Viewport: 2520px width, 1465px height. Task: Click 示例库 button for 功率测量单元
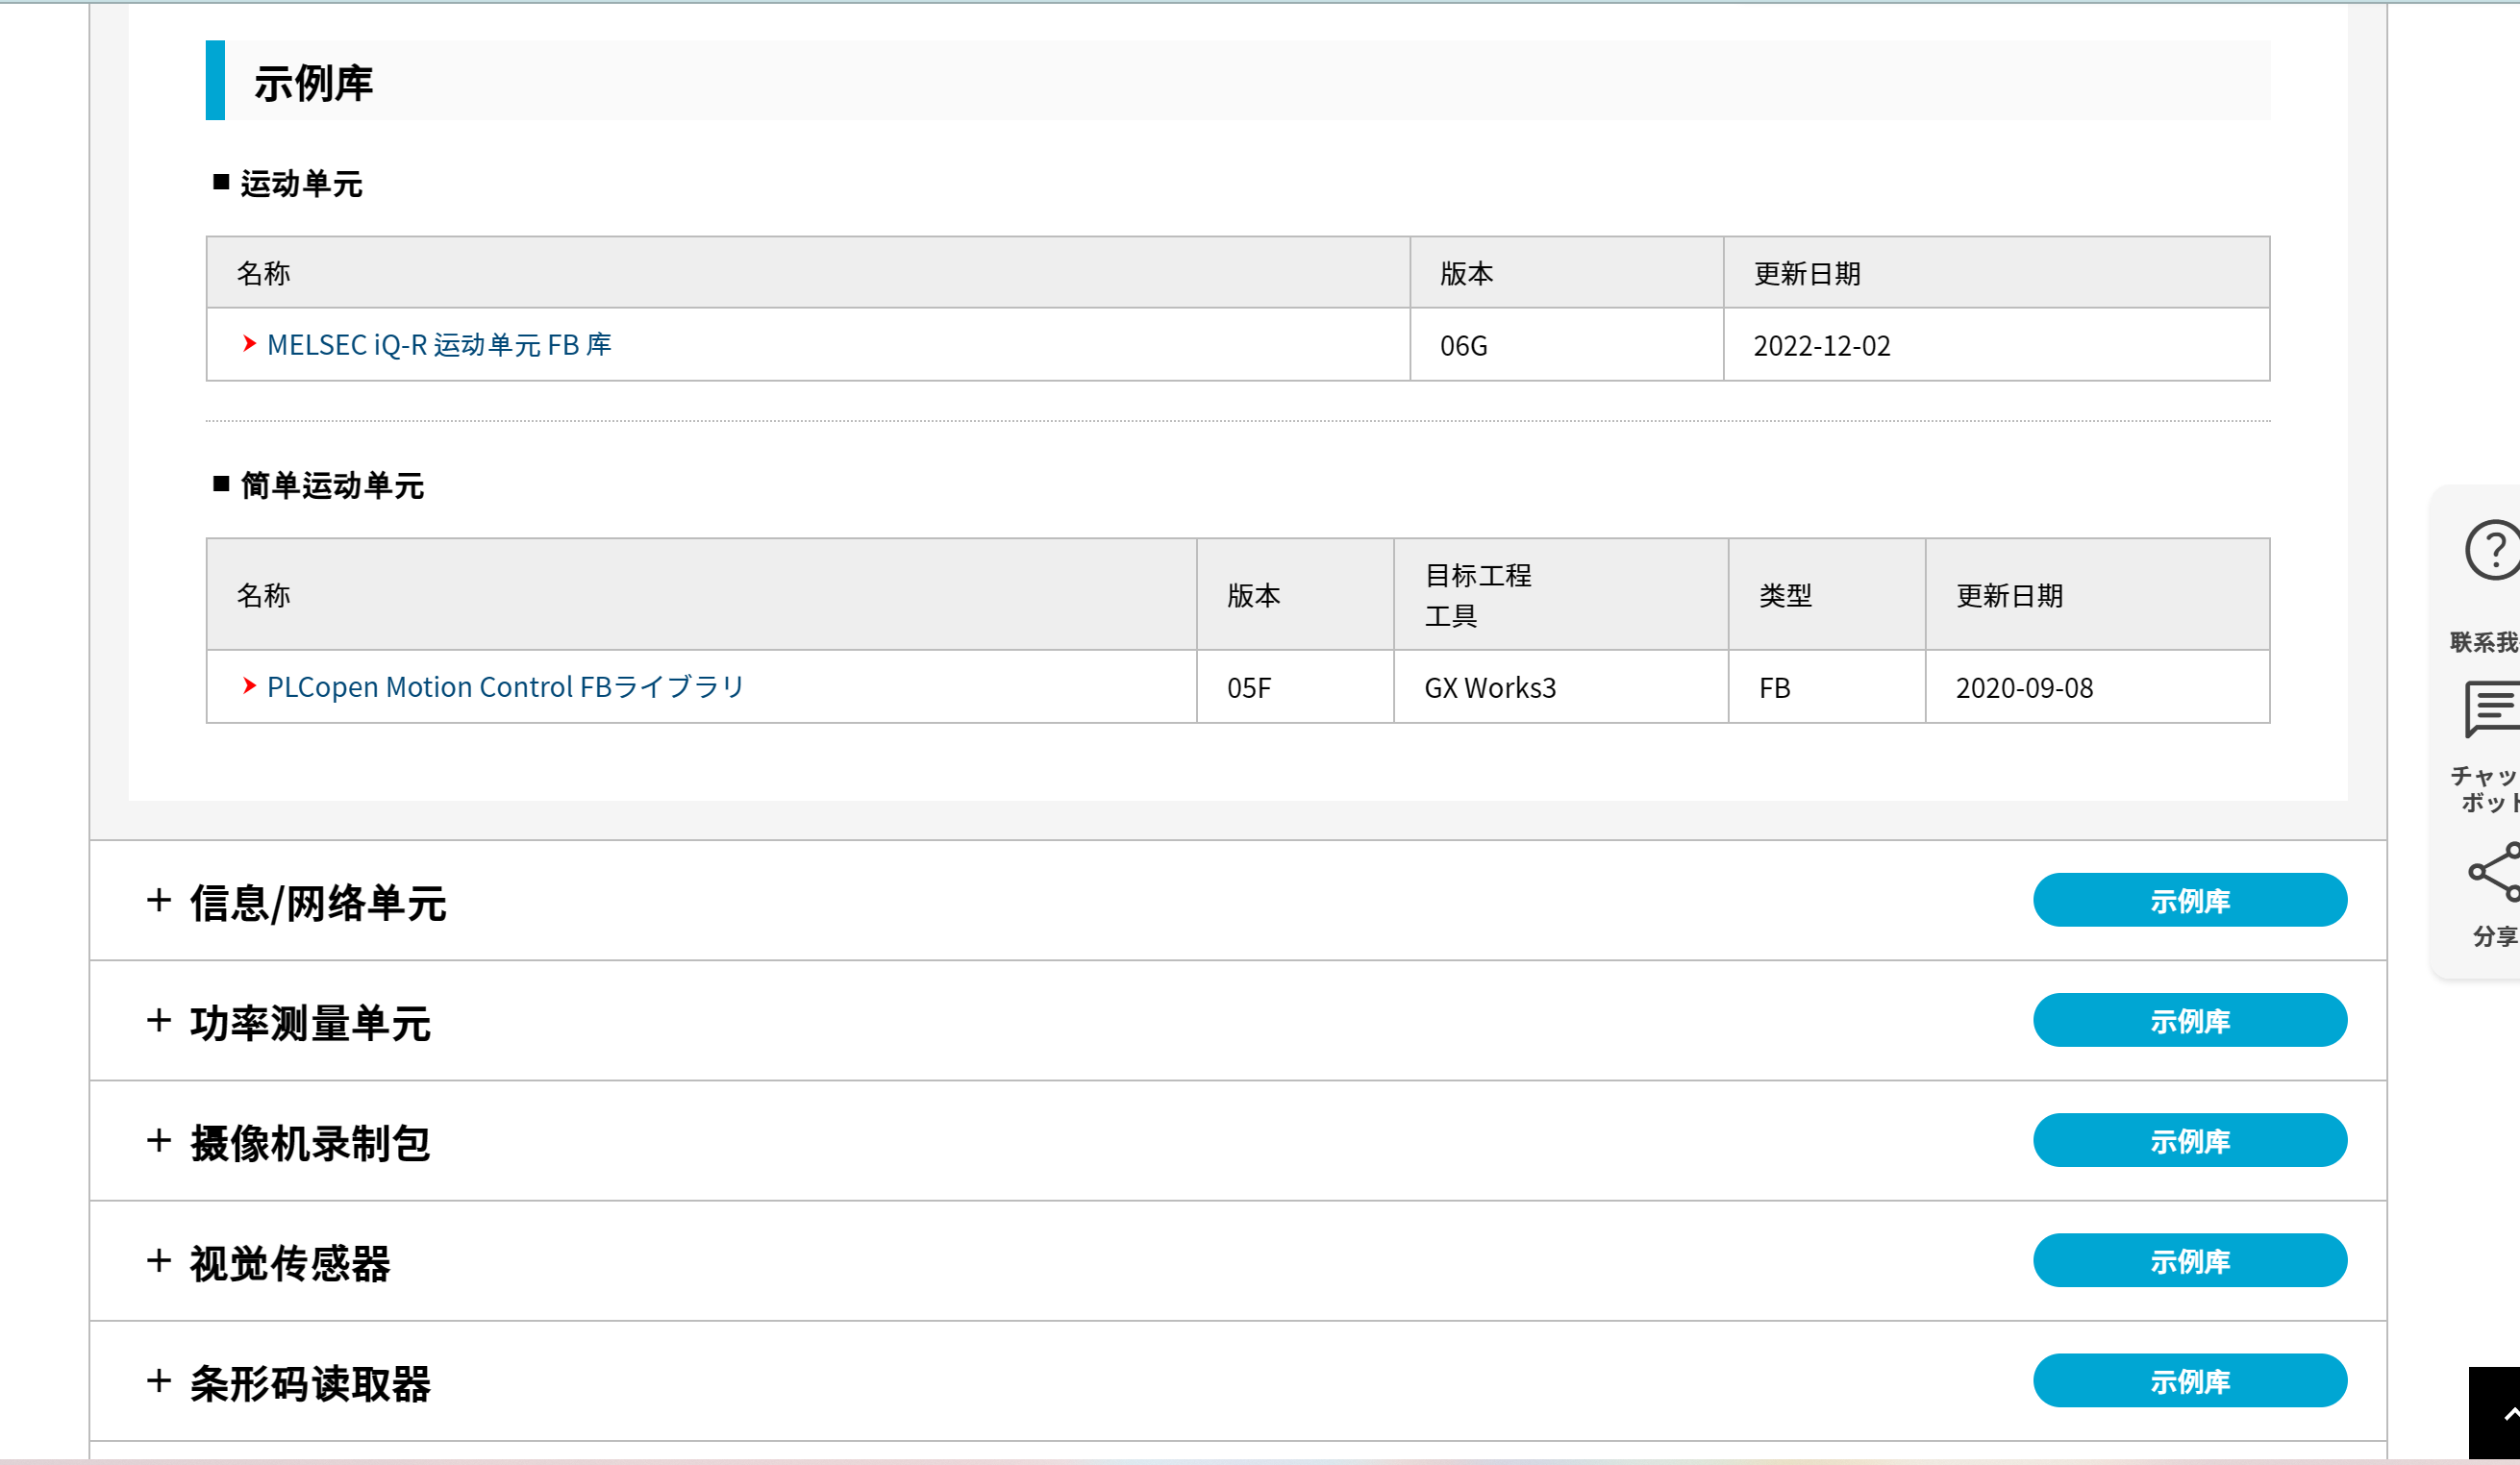pyautogui.click(x=2189, y=1020)
